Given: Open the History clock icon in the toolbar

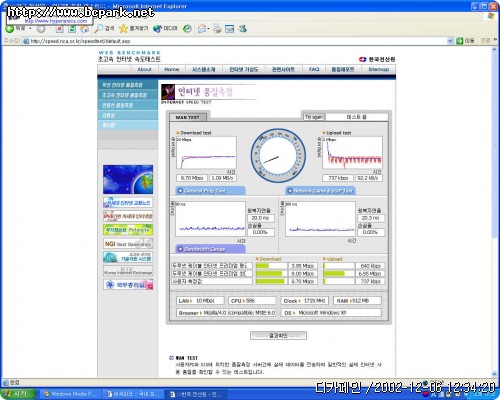Looking at the screenshot, I should (x=187, y=29).
